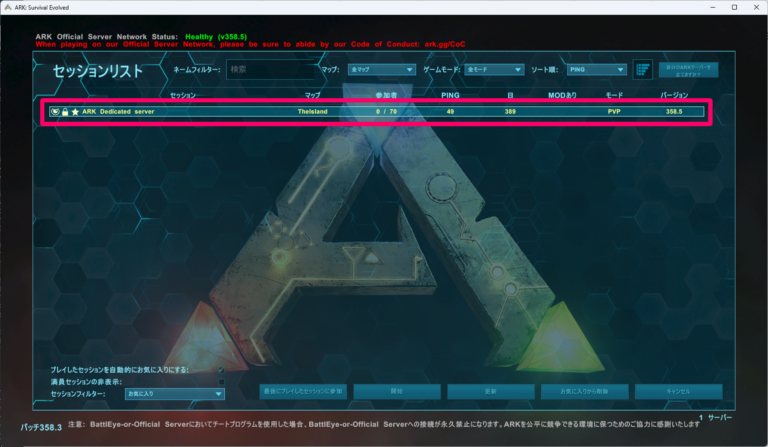768x447 pixels.
Task: Click the バージョン column header
Action: [674, 95]
